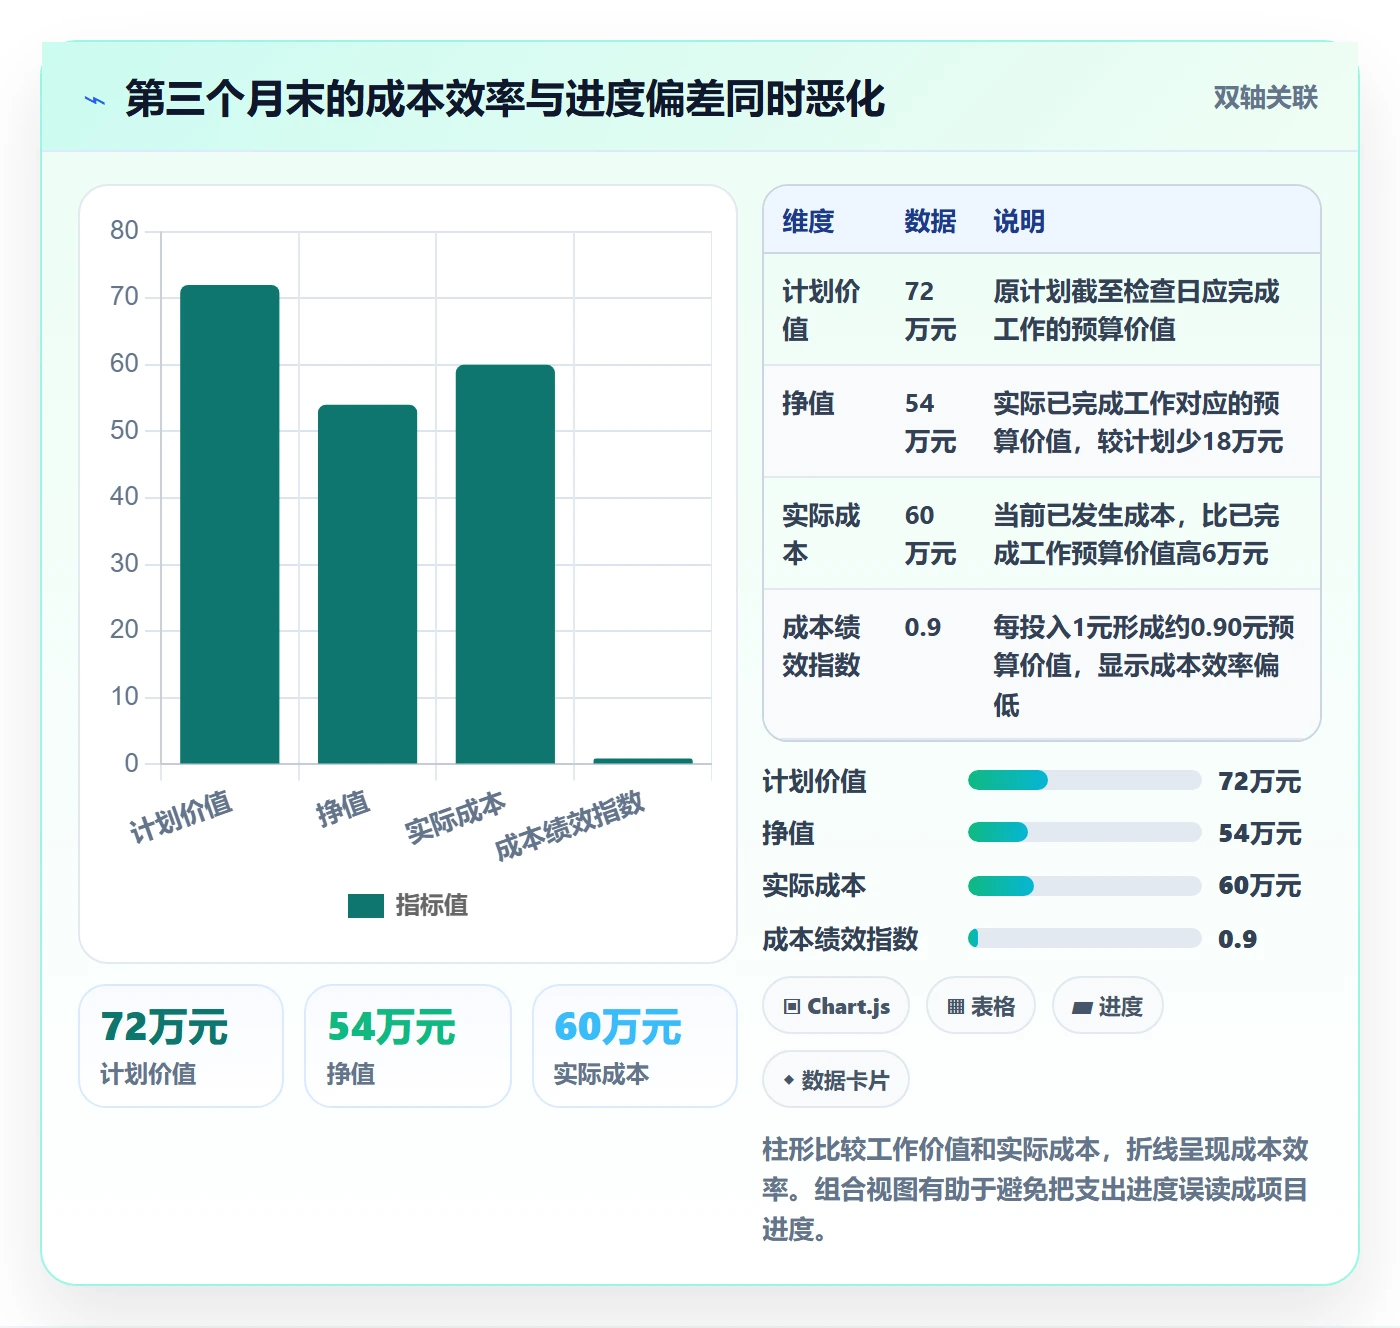Click the 挣值 progress bar
Image resolution: width=1400 pixels, height=1328 pixels.
click(1084, 832)
